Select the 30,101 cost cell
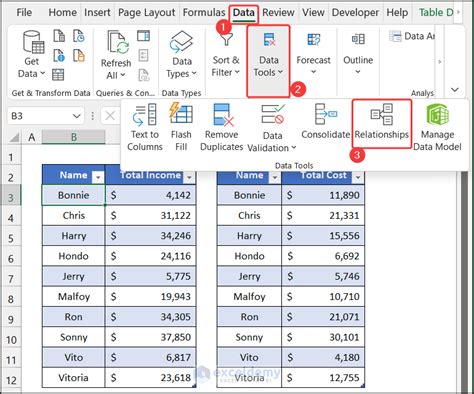Viewport: 474px width, 394px height. point(323,337)
